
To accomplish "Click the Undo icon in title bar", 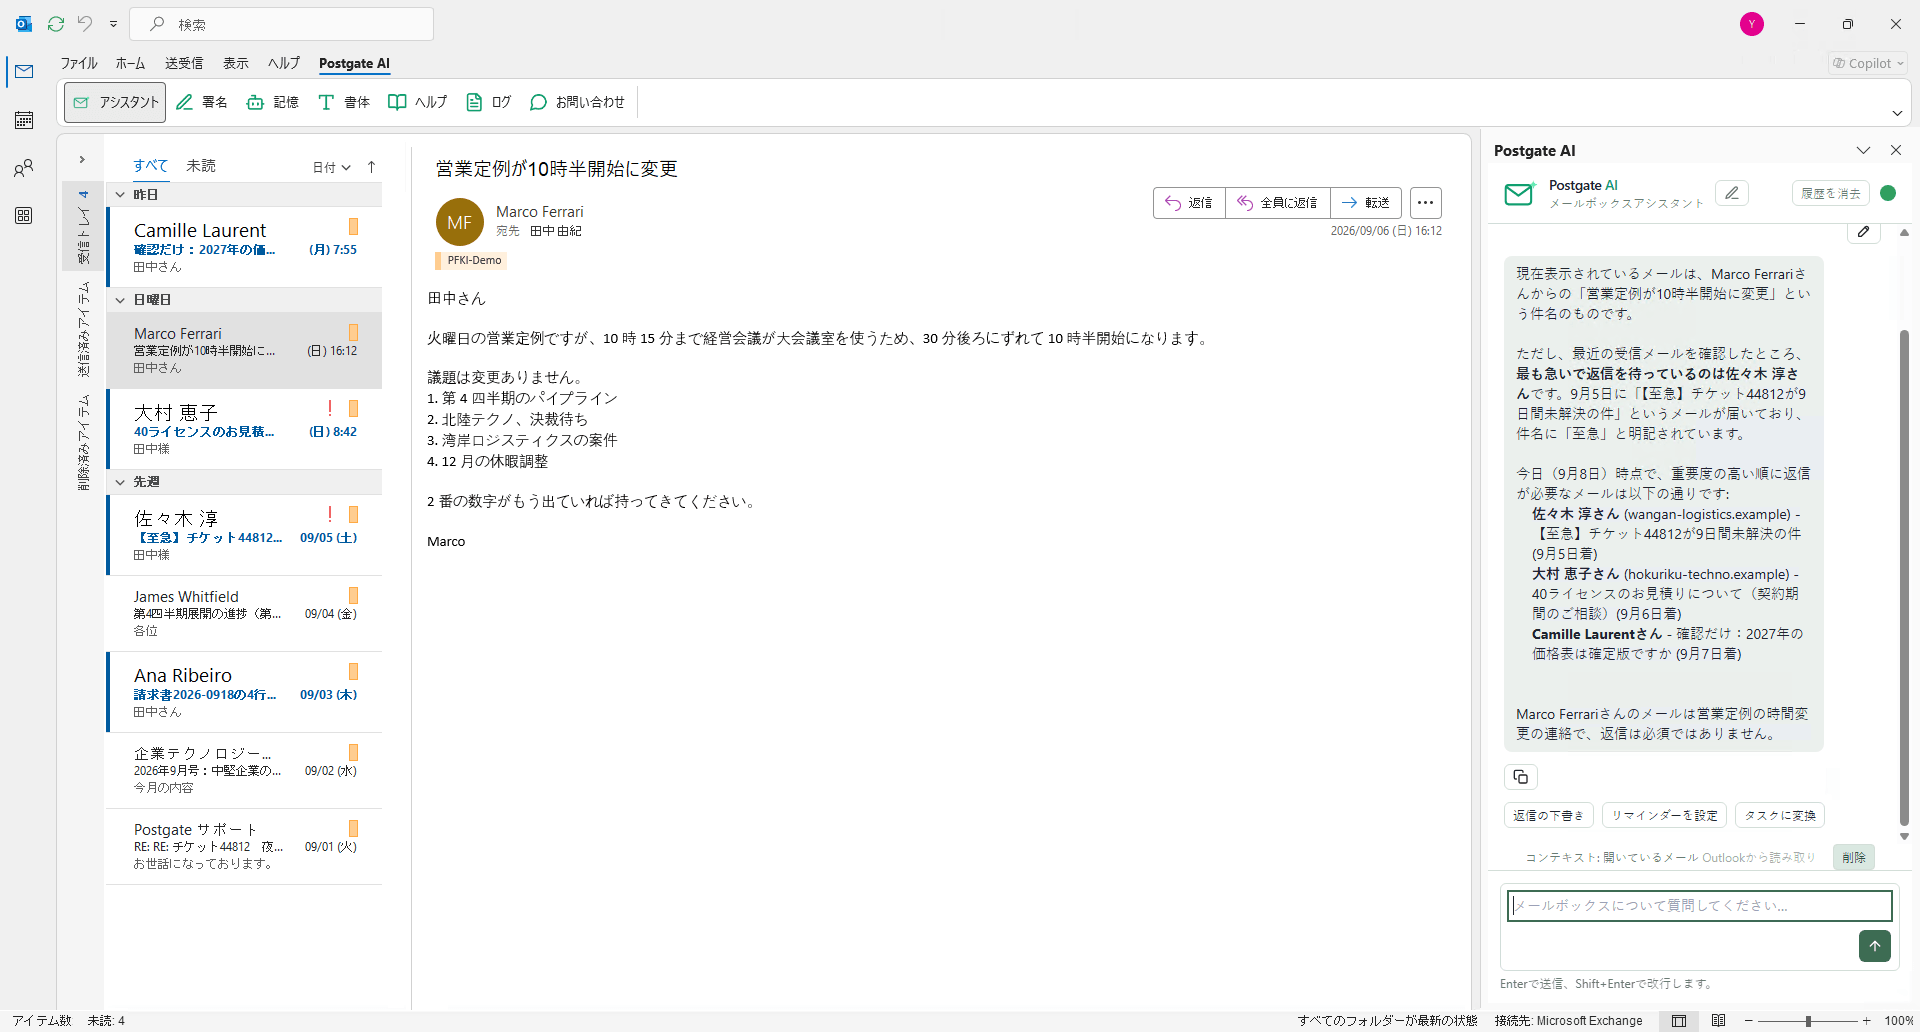I will point(85,24).
